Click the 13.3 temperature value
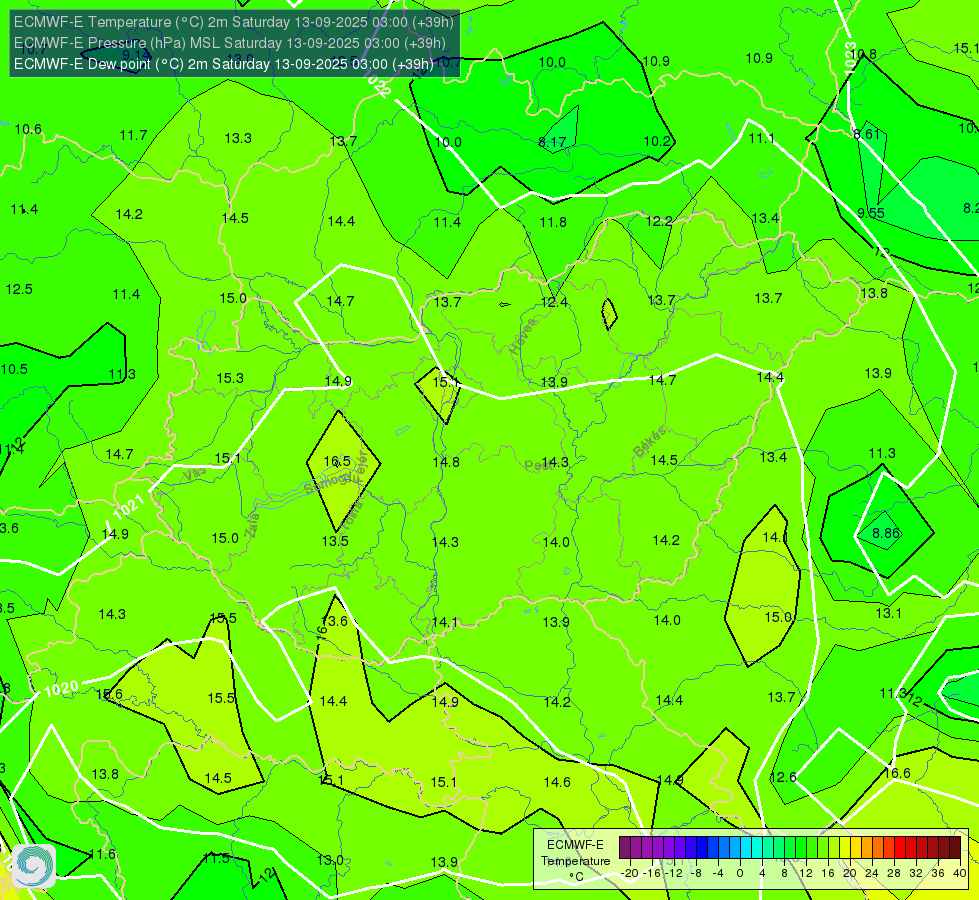This screenshot has height=900, width=979. pyautogui.click(x=238, y=138)
